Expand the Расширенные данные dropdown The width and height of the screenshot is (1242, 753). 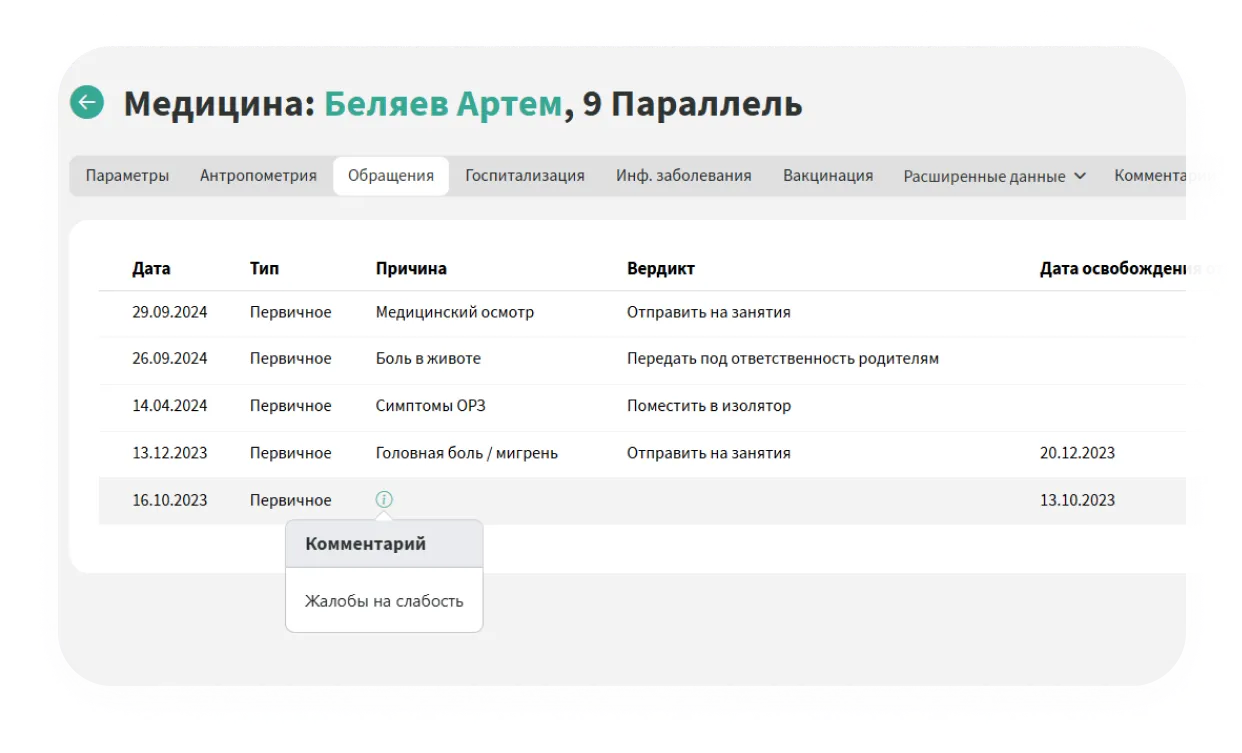[x=994, y=176]
